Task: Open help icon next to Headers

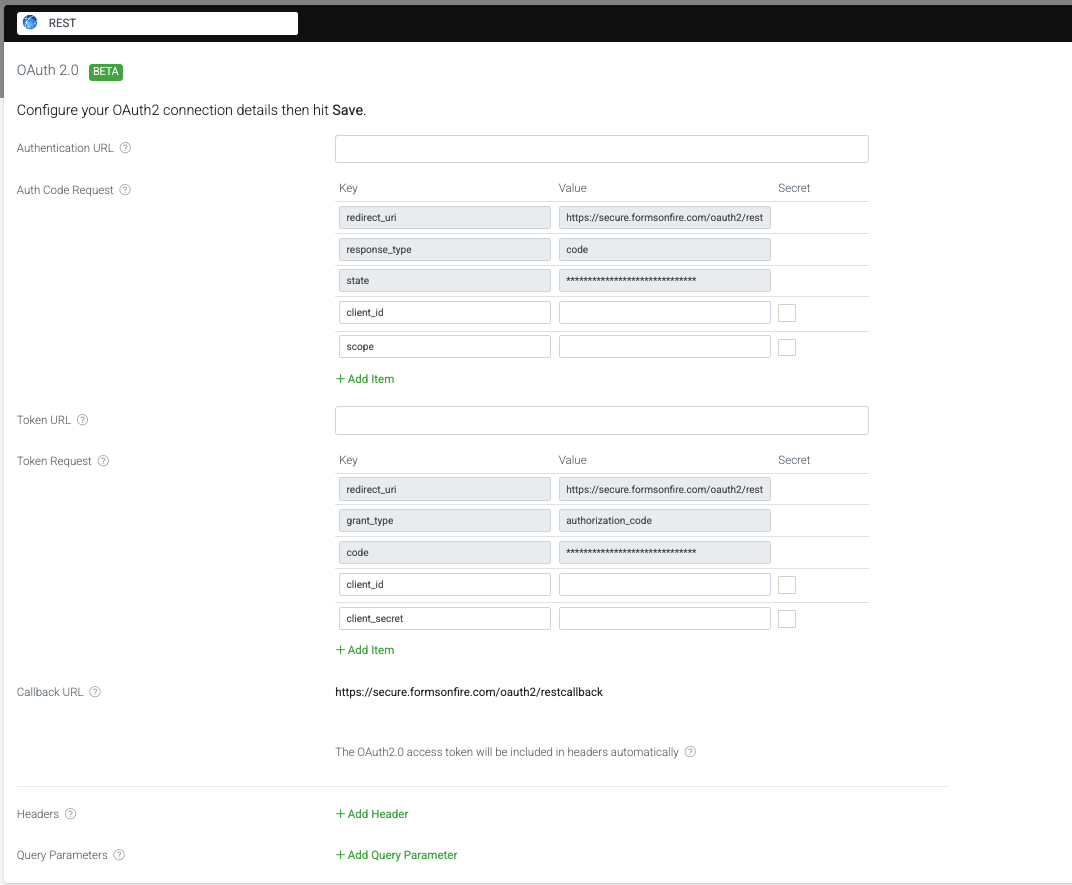Action: (x=70, y=813)
